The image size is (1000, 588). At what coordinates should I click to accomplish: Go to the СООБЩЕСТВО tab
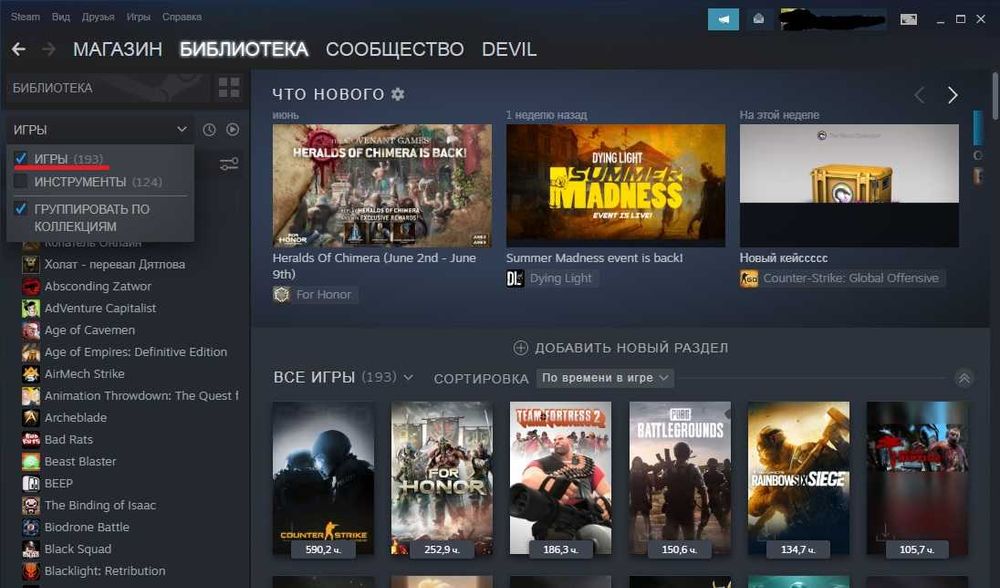pyautogui.click(x=395, y=49)
